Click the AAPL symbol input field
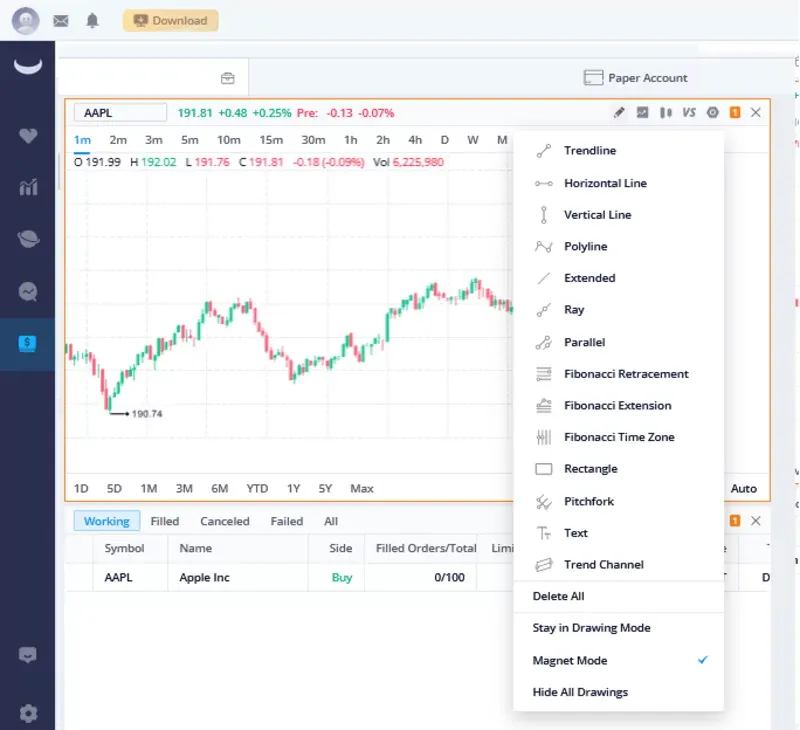Viewport: 800px width, 730px height. point(120,113)
